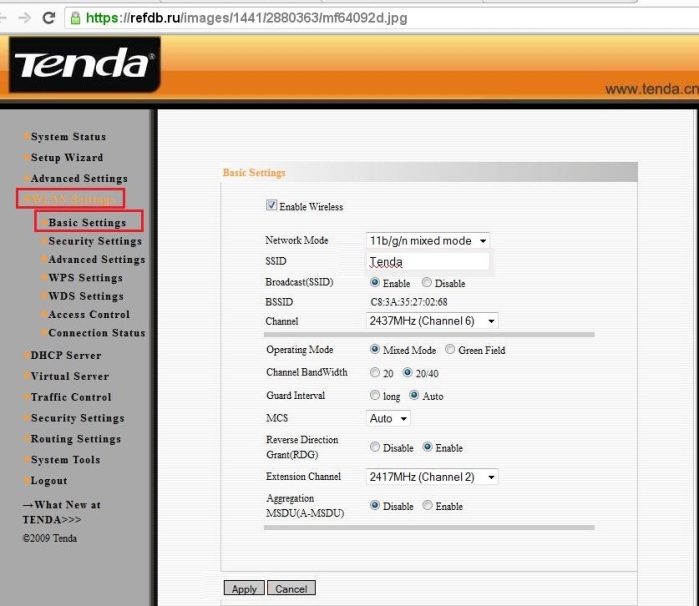The image size is (699, 606).
Task: Click the browser forward arrow
Action: [25, 18]
